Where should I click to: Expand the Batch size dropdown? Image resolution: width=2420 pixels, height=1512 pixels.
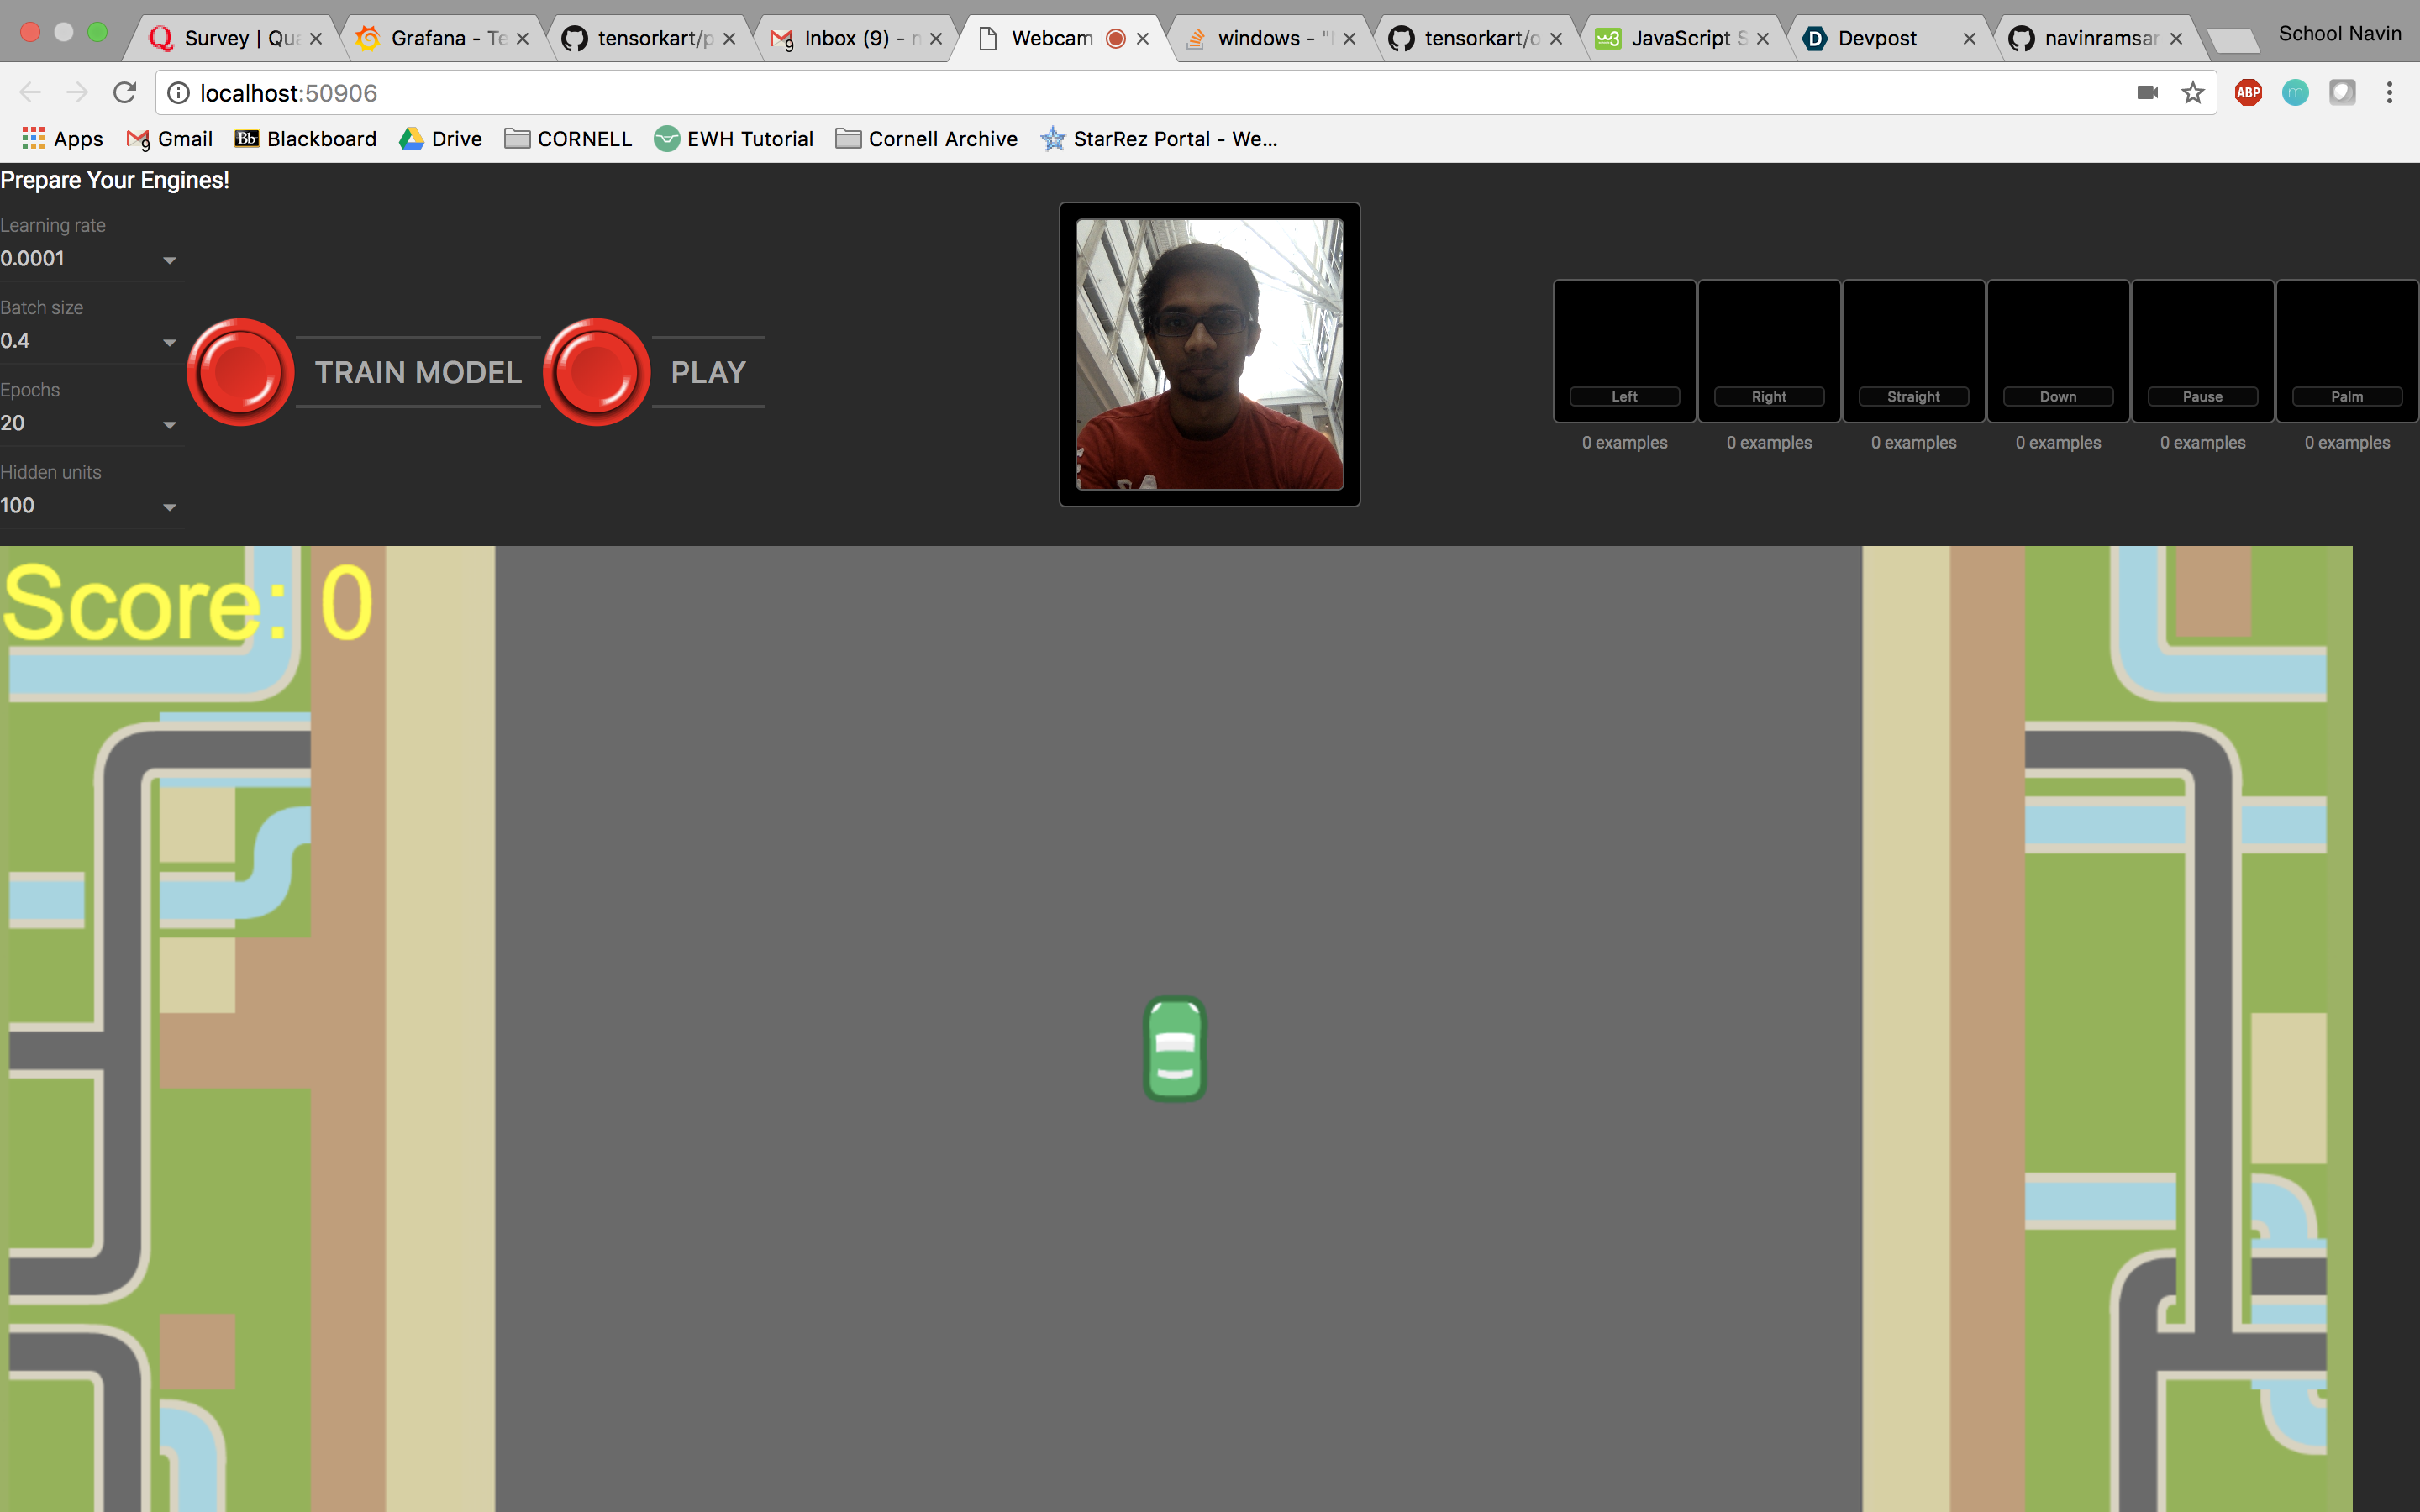click(169, 342)
